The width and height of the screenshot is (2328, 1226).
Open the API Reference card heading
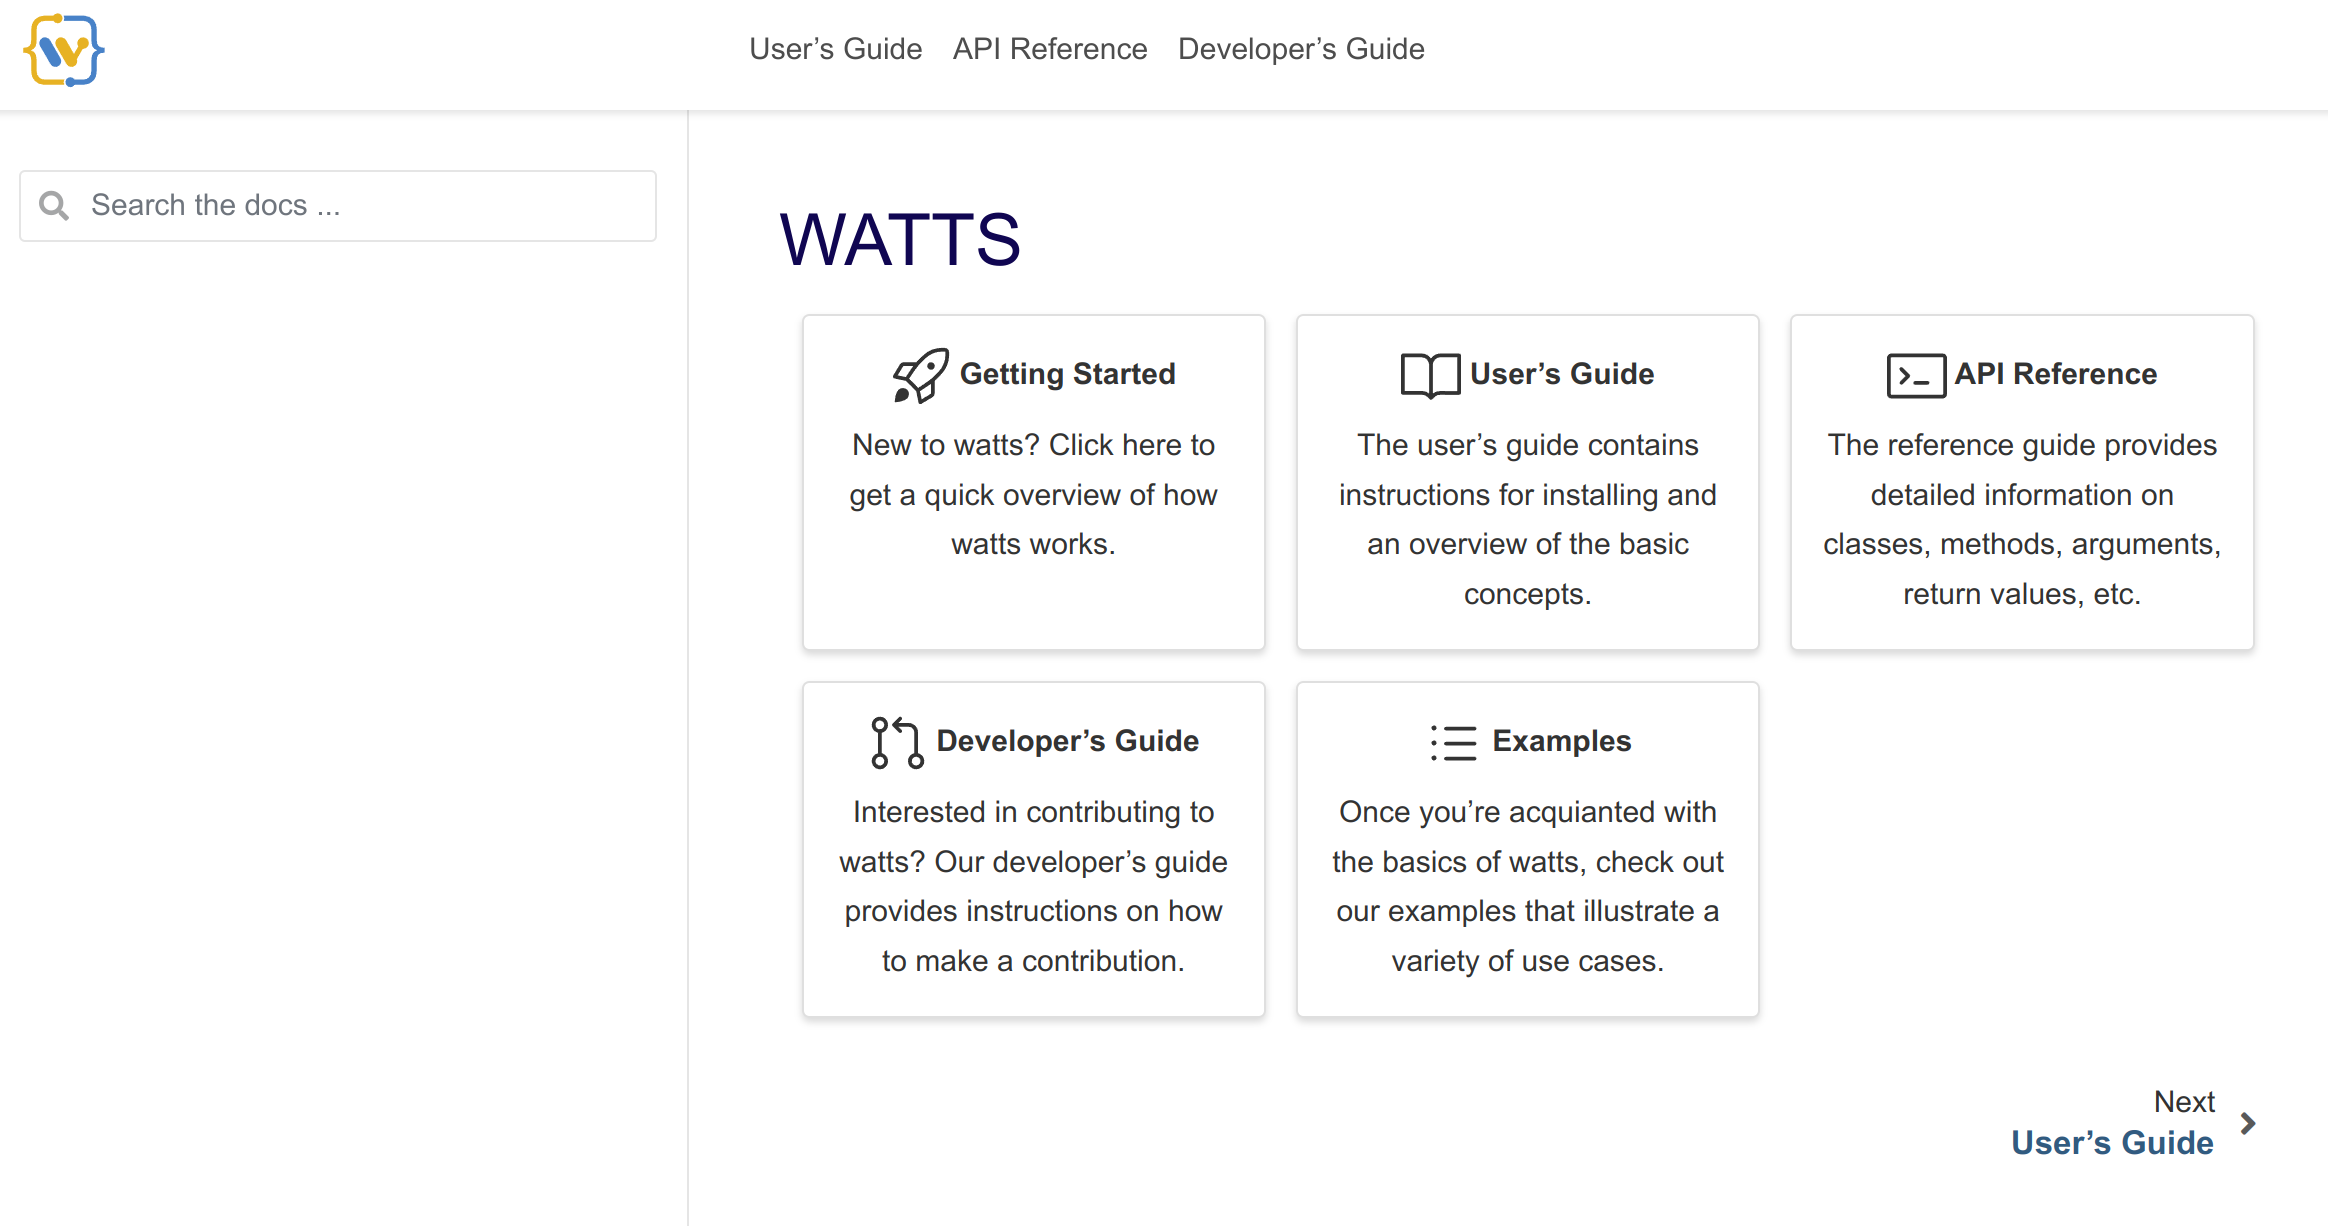click(2055, 374)
